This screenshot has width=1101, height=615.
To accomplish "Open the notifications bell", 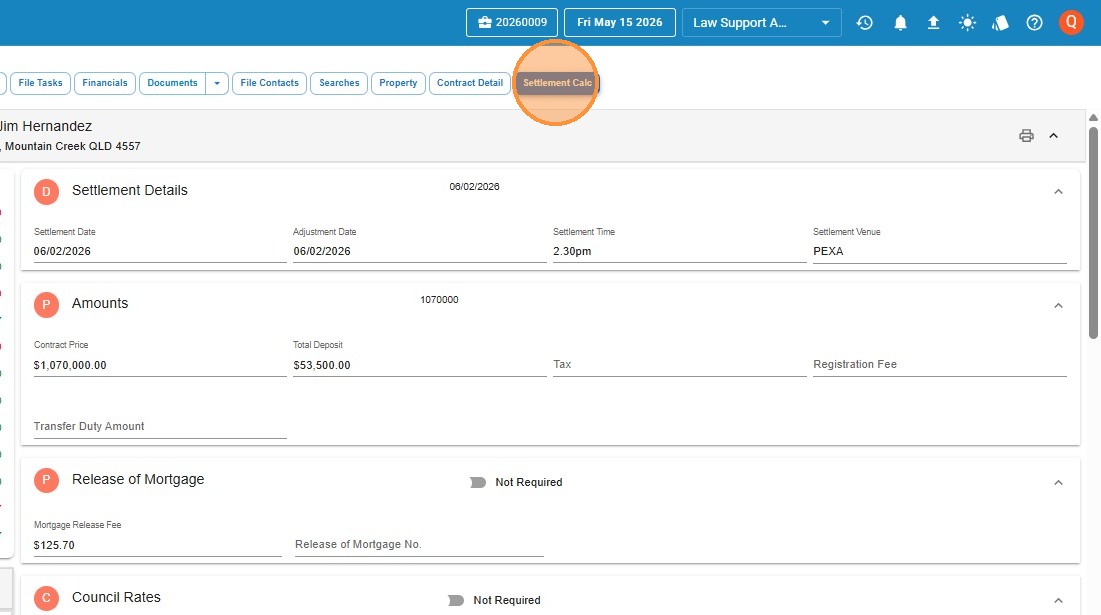I will point(900,22).
